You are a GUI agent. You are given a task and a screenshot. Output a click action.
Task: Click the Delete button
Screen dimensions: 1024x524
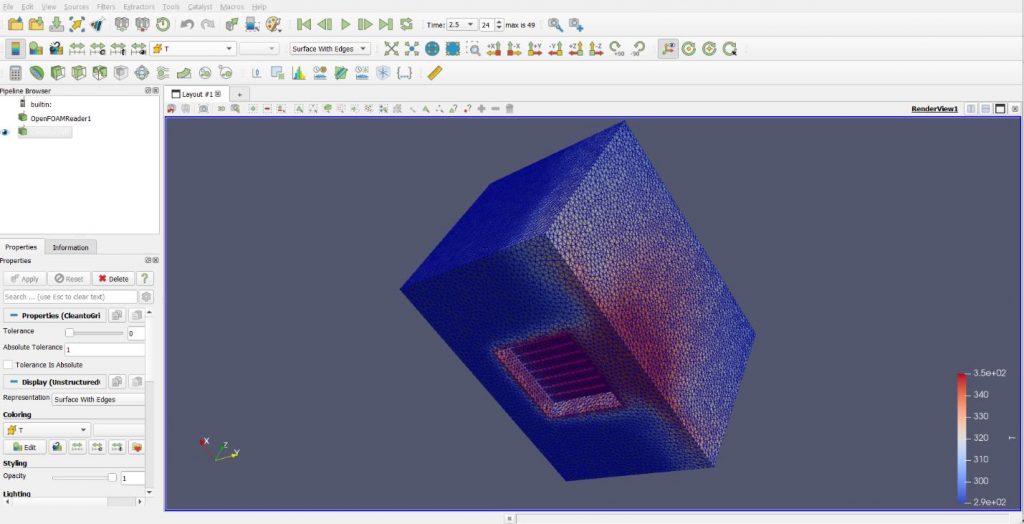(x=112, y=279)
